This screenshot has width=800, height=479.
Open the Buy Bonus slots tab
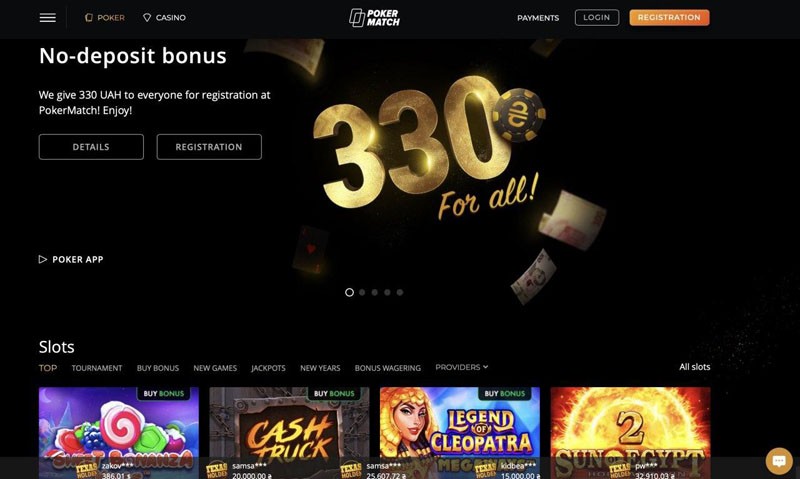click(158, 368)
